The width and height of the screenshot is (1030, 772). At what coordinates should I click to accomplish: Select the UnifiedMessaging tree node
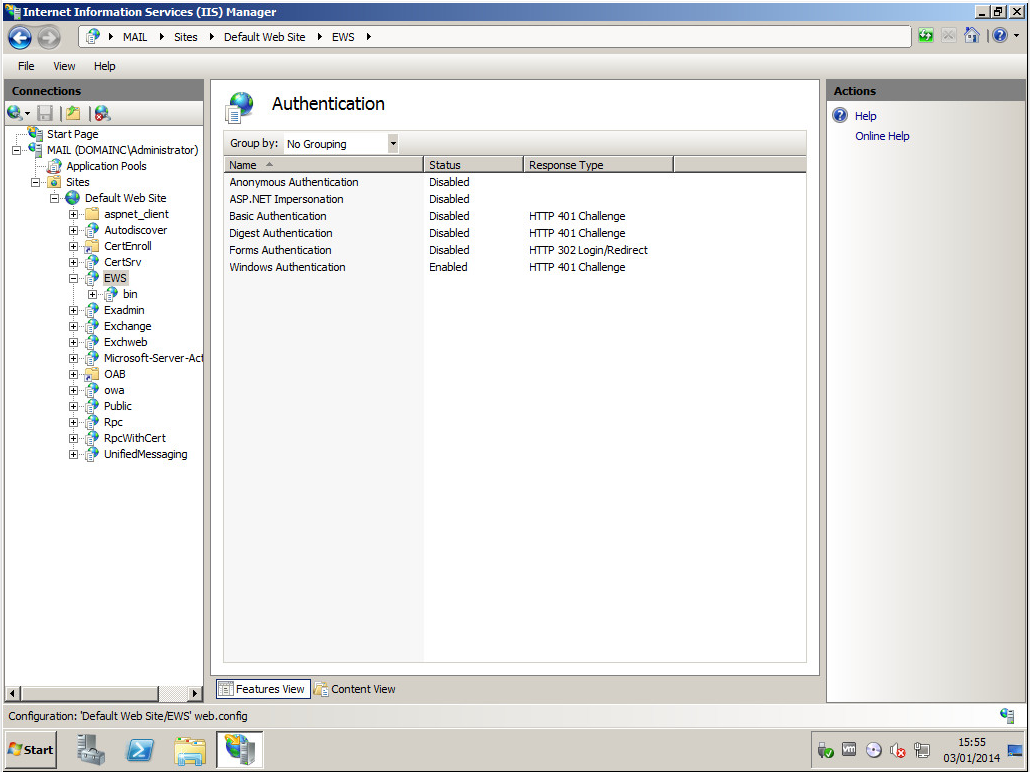[x=145, y=455]
